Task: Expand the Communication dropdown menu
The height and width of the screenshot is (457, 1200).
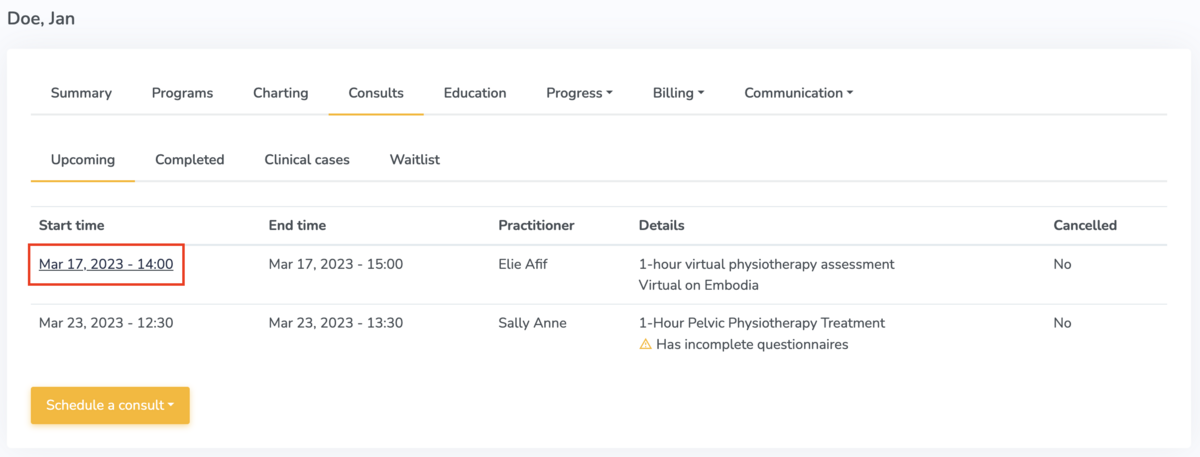Action: point(798,93)
